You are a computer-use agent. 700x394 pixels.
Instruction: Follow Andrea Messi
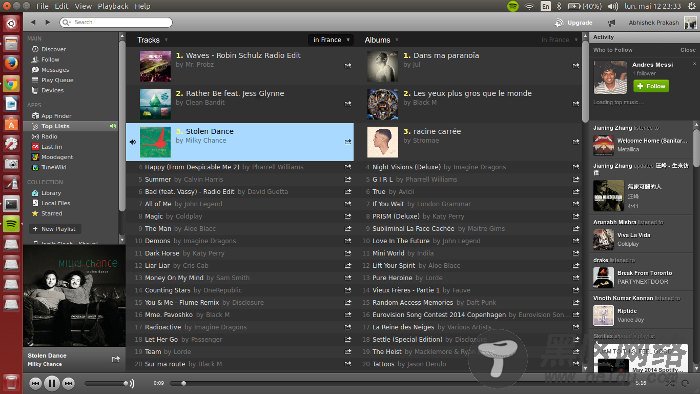[x=651, y=86]
